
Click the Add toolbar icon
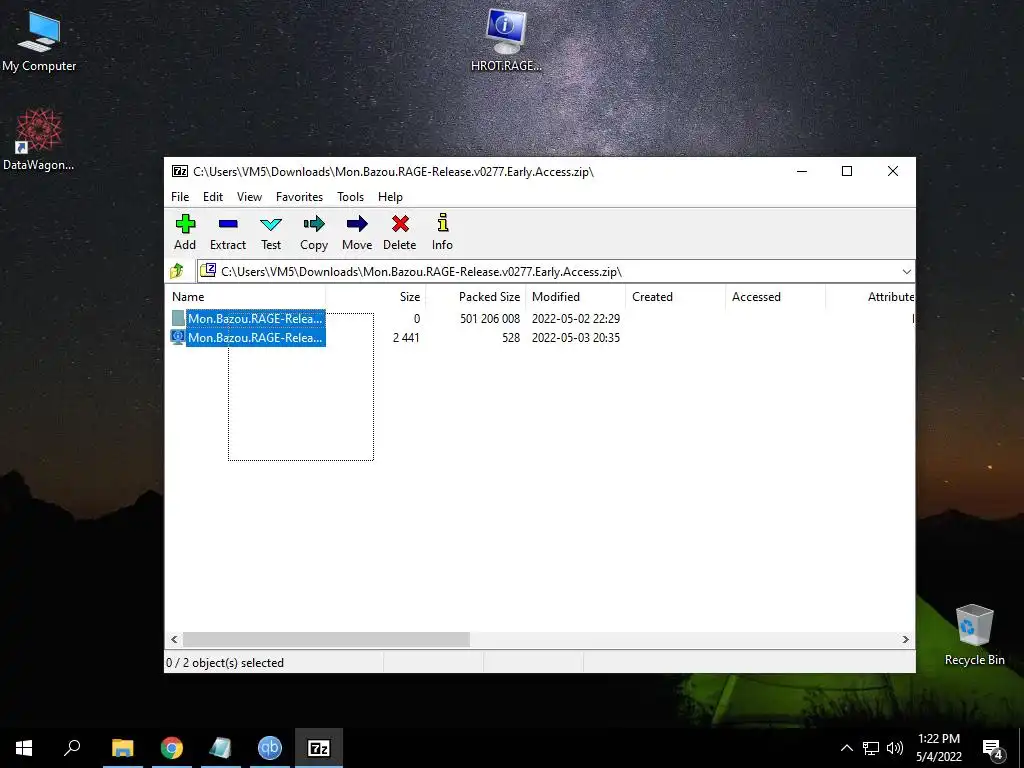185,224
